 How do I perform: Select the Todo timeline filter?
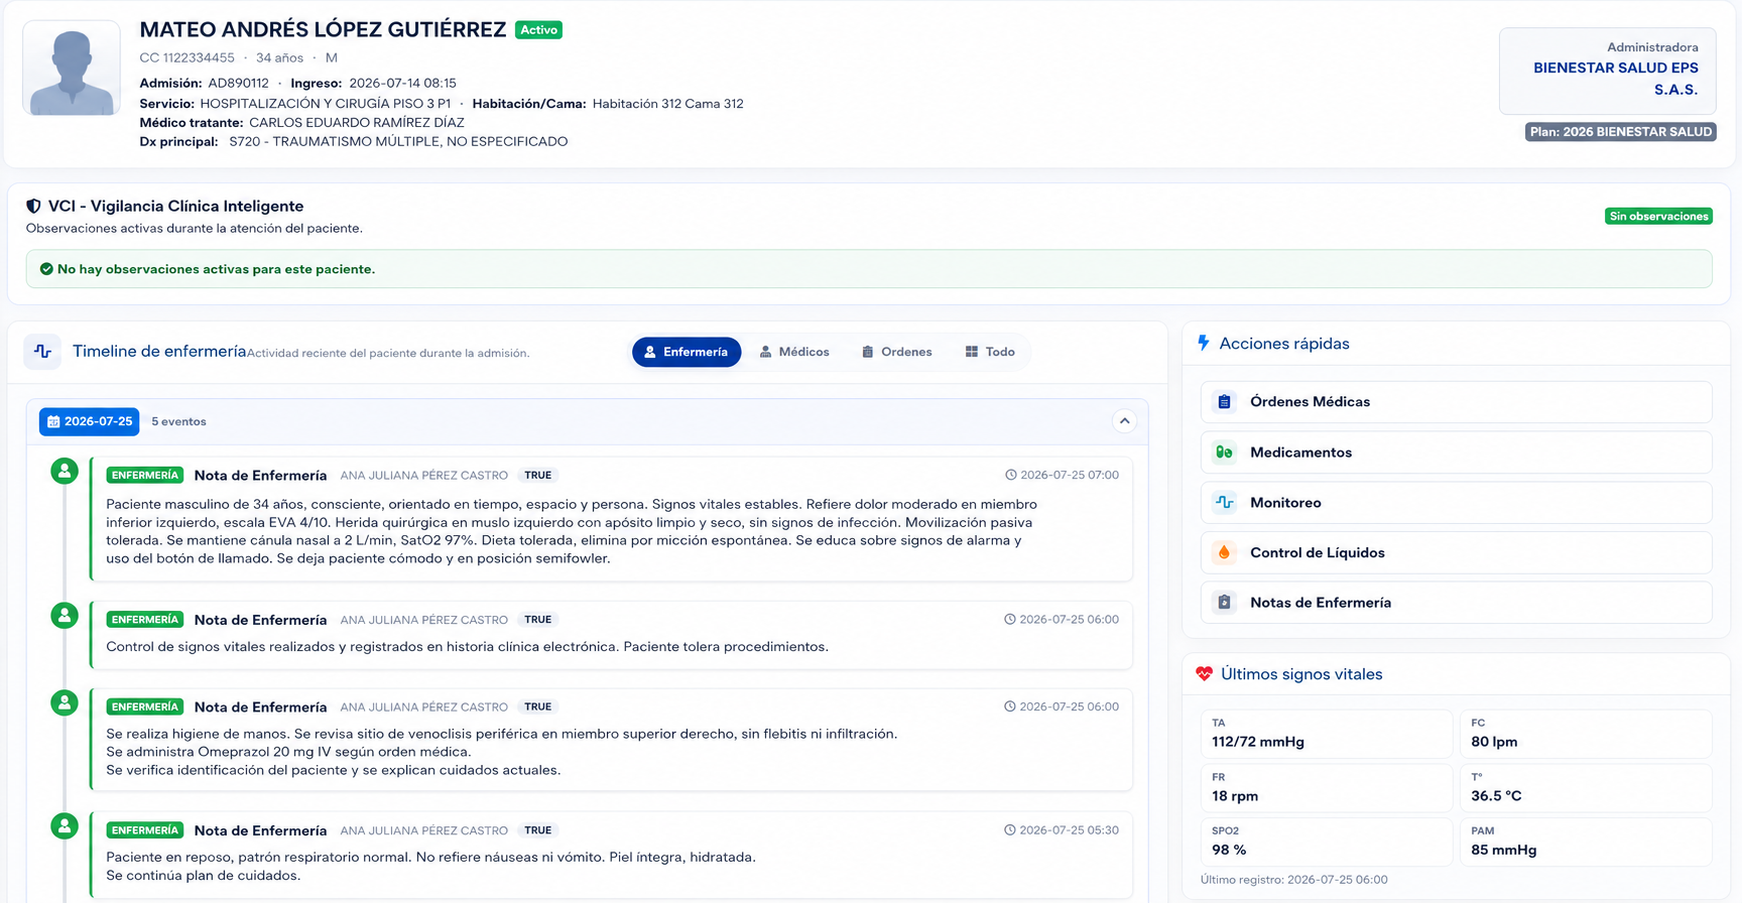(990, 352)
